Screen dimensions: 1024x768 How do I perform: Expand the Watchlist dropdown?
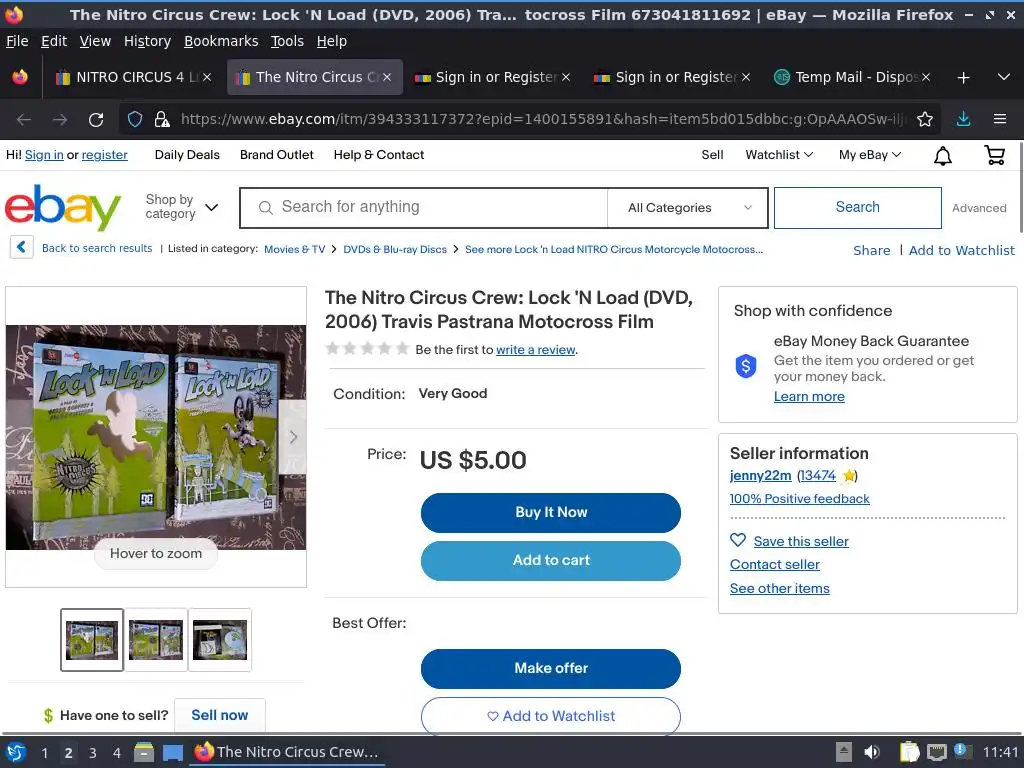point(779,155)
